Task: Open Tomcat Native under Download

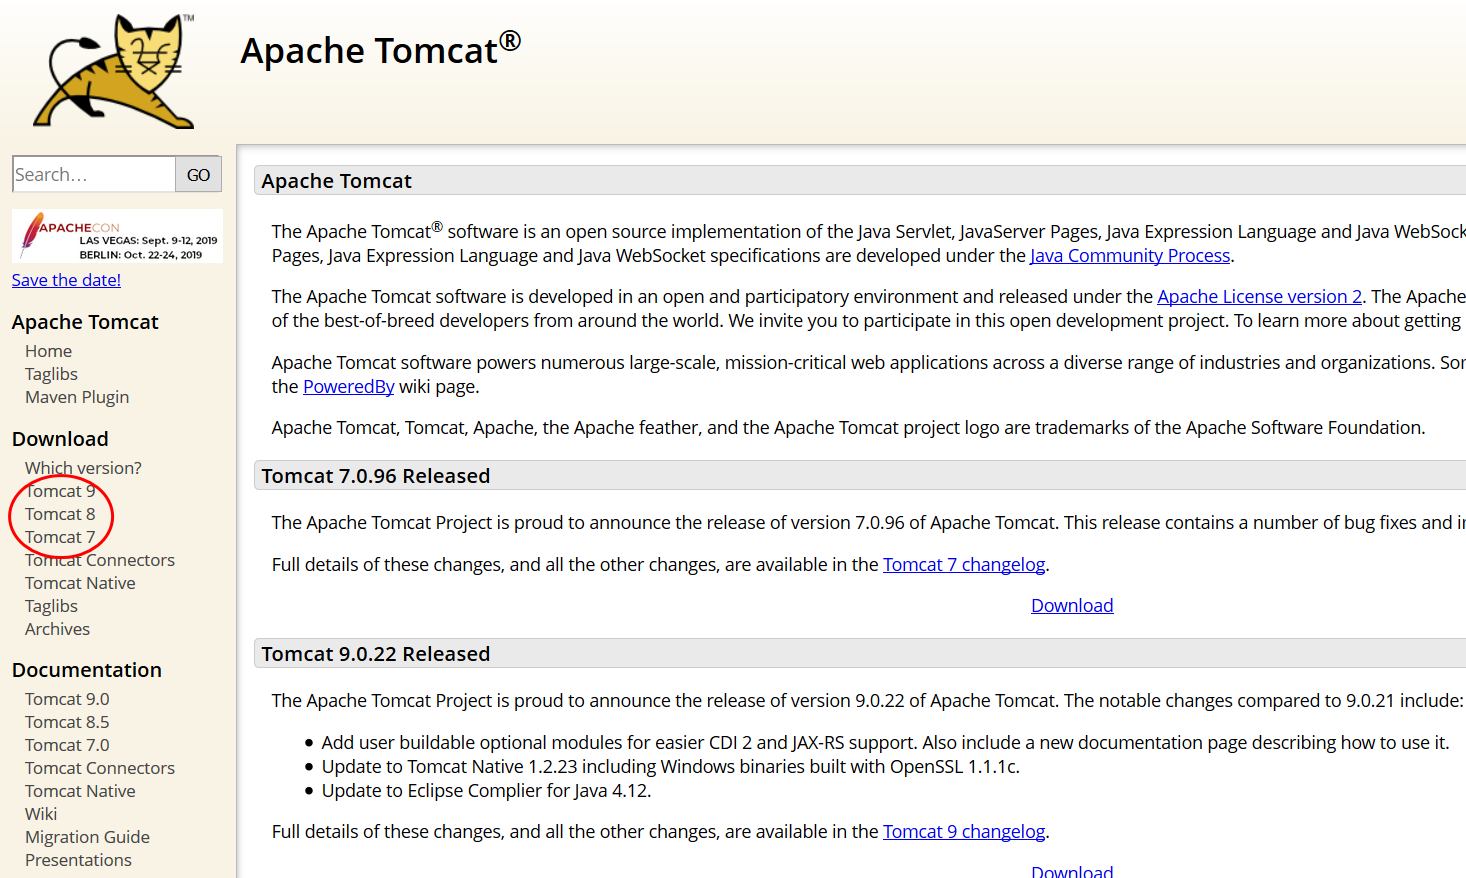Action: (80, 583)
